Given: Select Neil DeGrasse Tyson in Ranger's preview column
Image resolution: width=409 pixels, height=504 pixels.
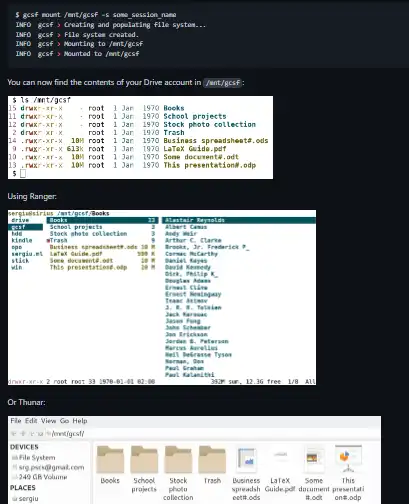Looking at the screenshot, I should point(198,355).
